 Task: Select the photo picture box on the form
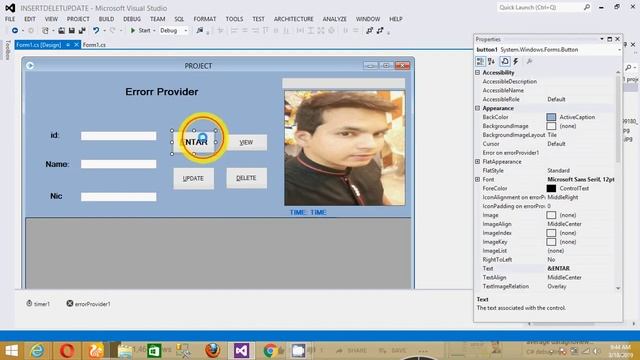click(345, 148)
